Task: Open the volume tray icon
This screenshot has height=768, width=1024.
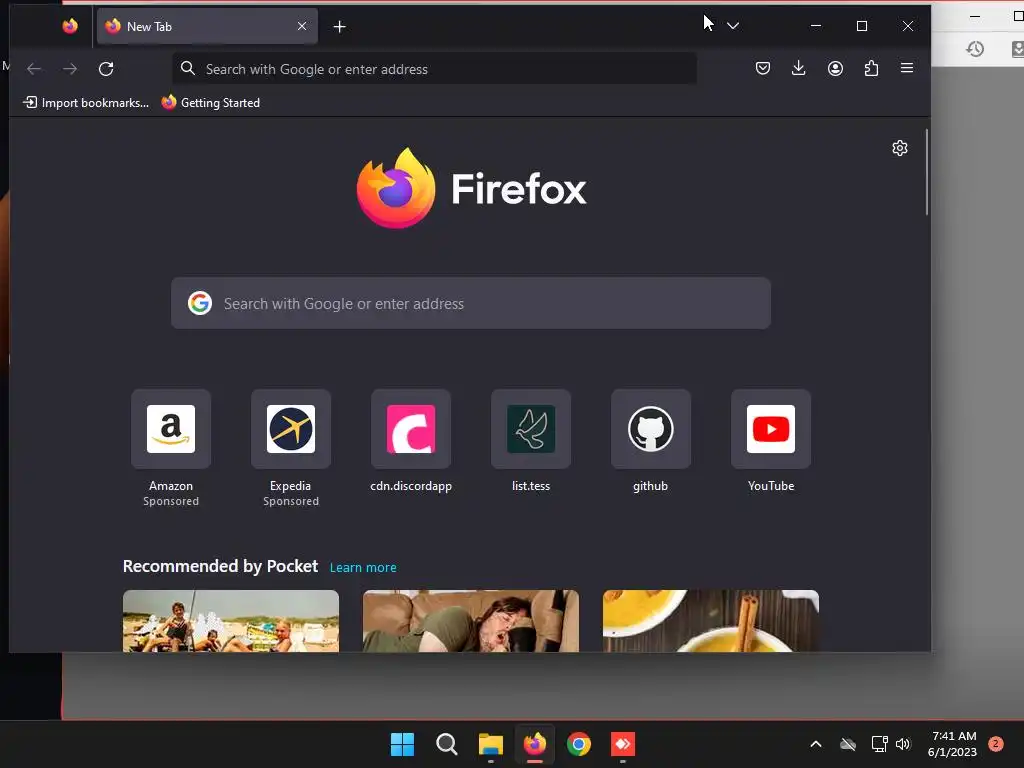Action: (903, 744)
